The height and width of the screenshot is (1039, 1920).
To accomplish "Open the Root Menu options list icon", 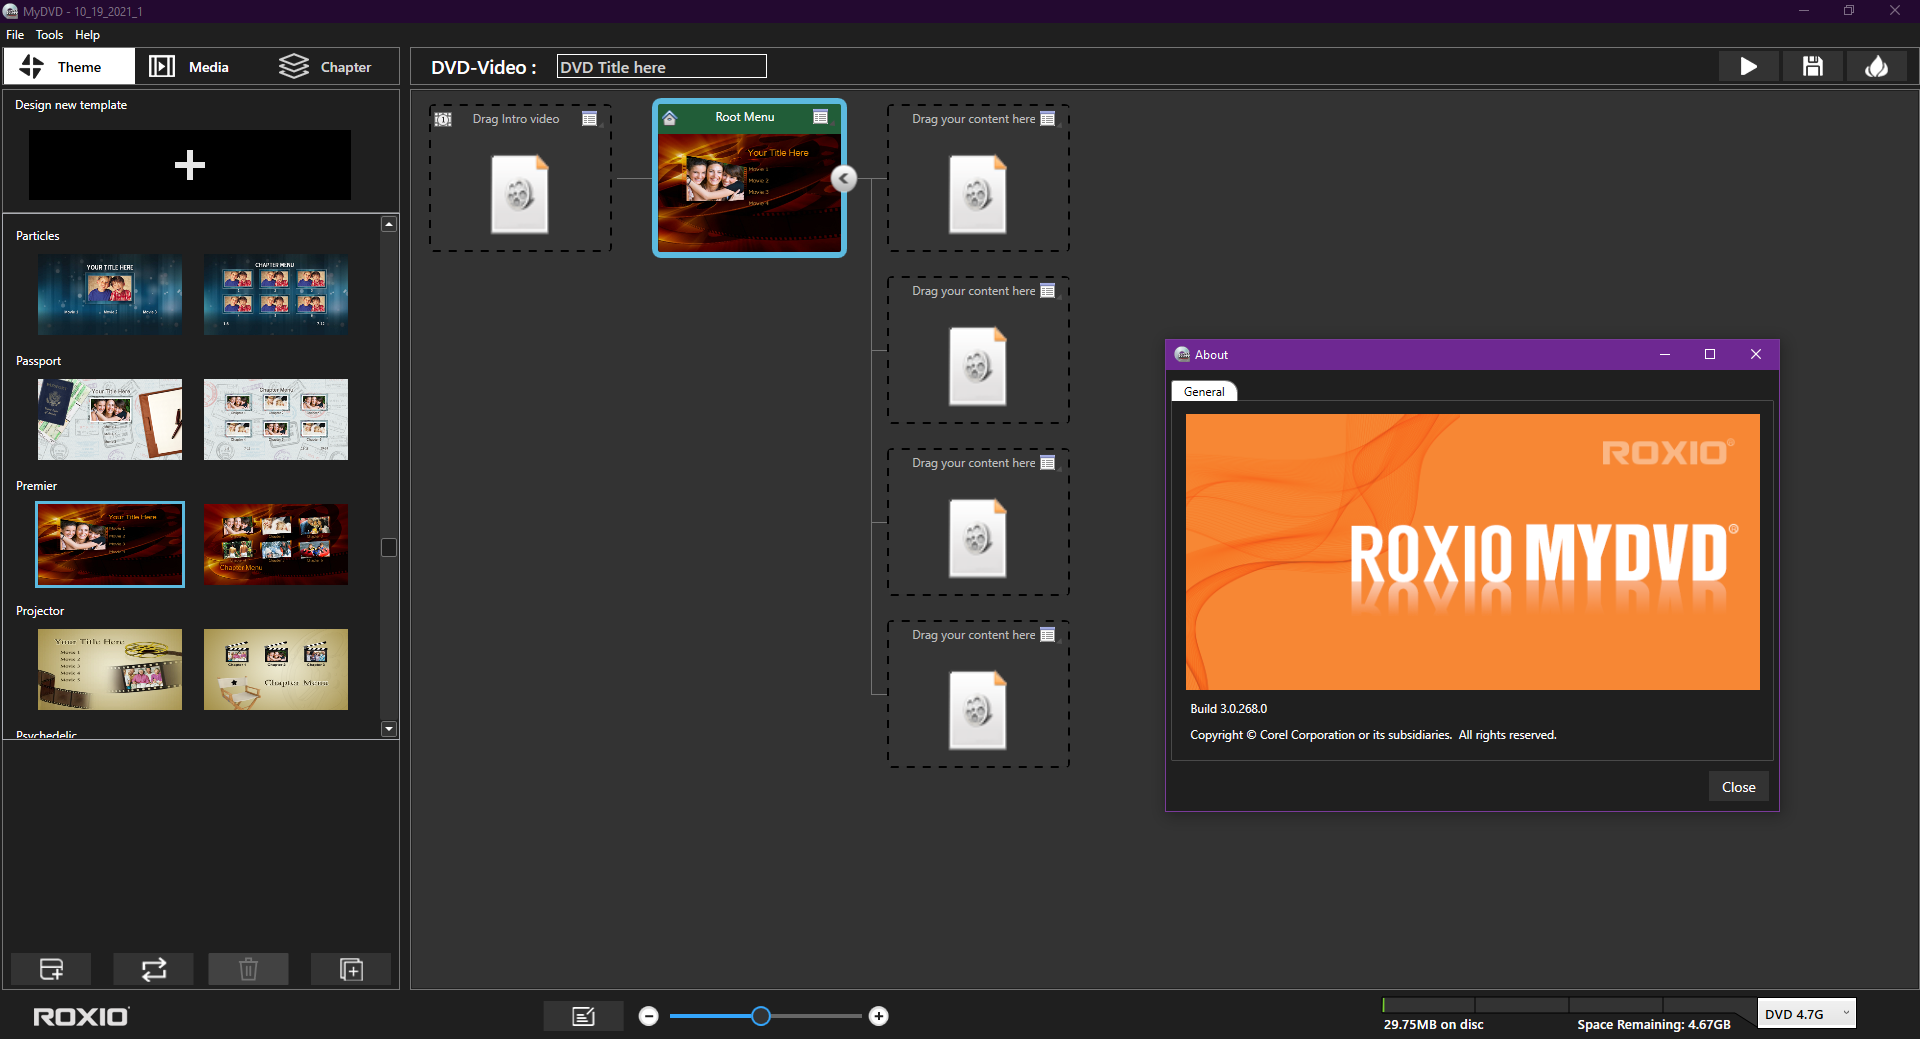I will pos(820,117).
